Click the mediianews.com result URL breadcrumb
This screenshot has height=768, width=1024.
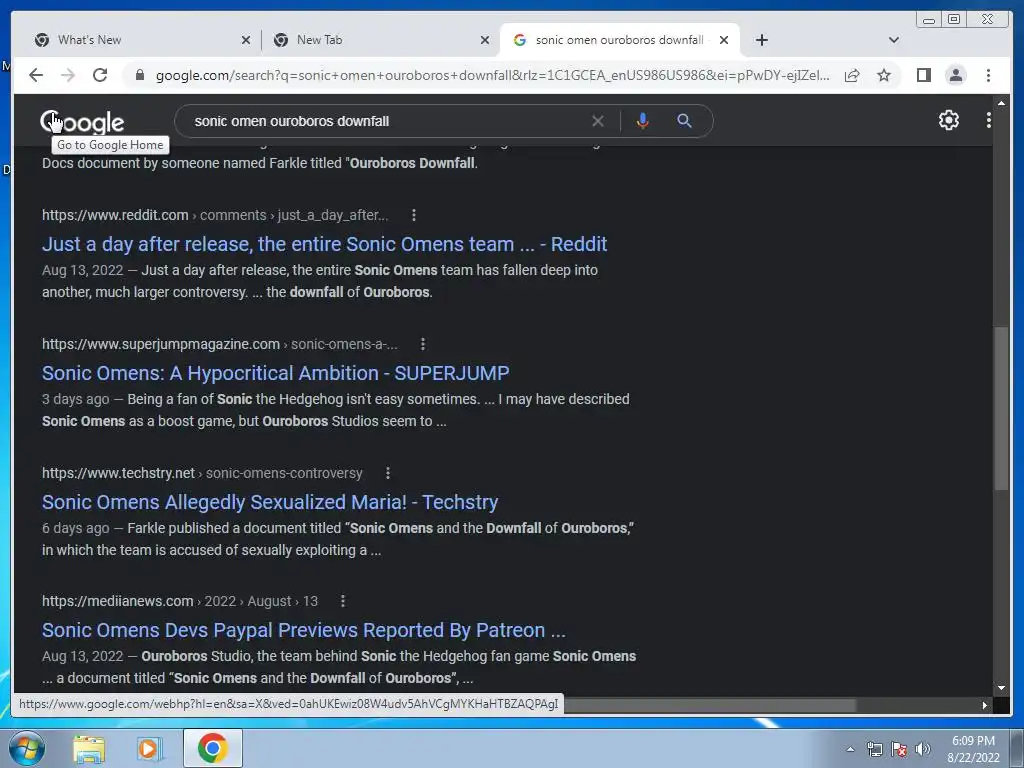pyautogui.click(x=180, y=601)
